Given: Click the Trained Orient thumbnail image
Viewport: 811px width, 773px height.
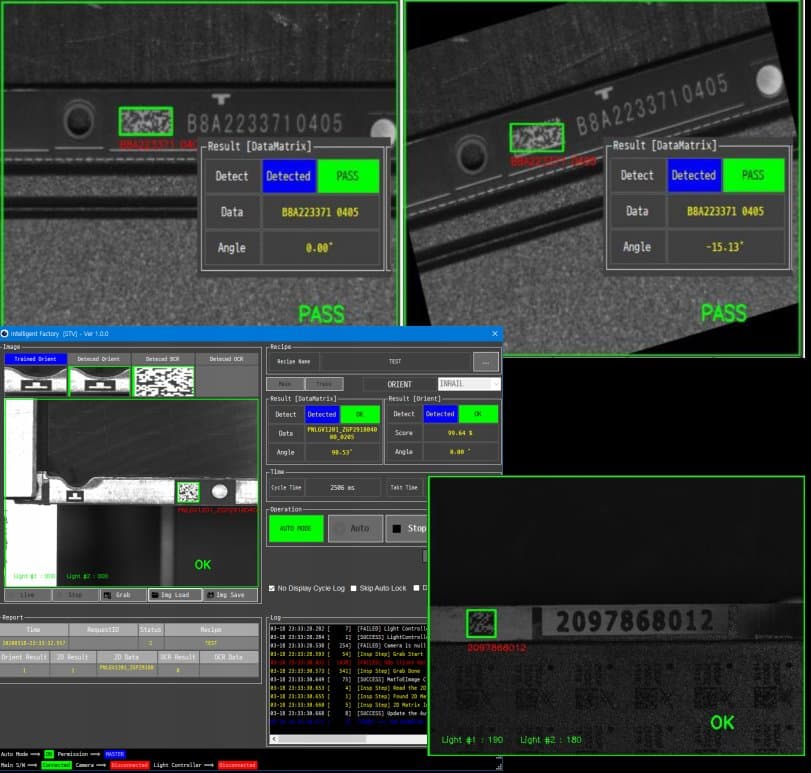Looking at the screenshot, I should coord(36,382).
